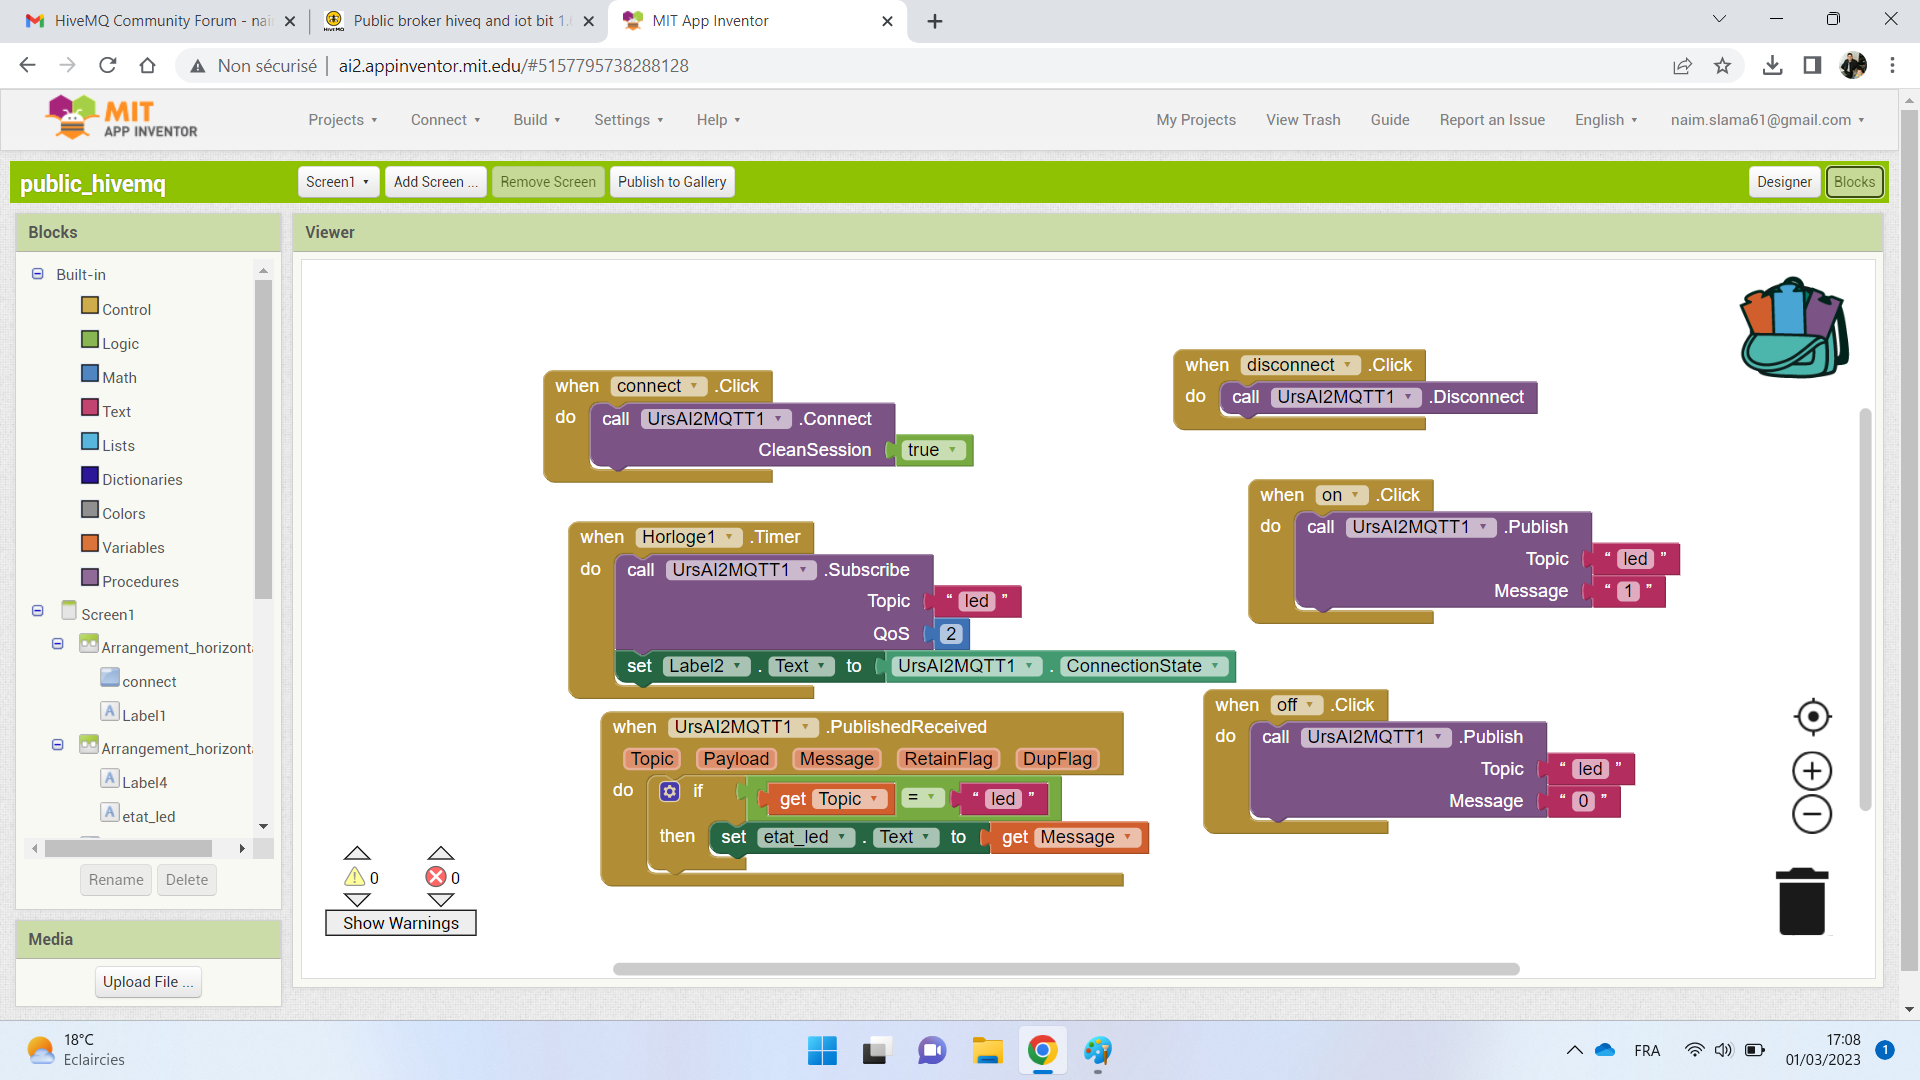
Task: Click the blocks palette vertical scrollbar
Action: click(x=263, y=440)
